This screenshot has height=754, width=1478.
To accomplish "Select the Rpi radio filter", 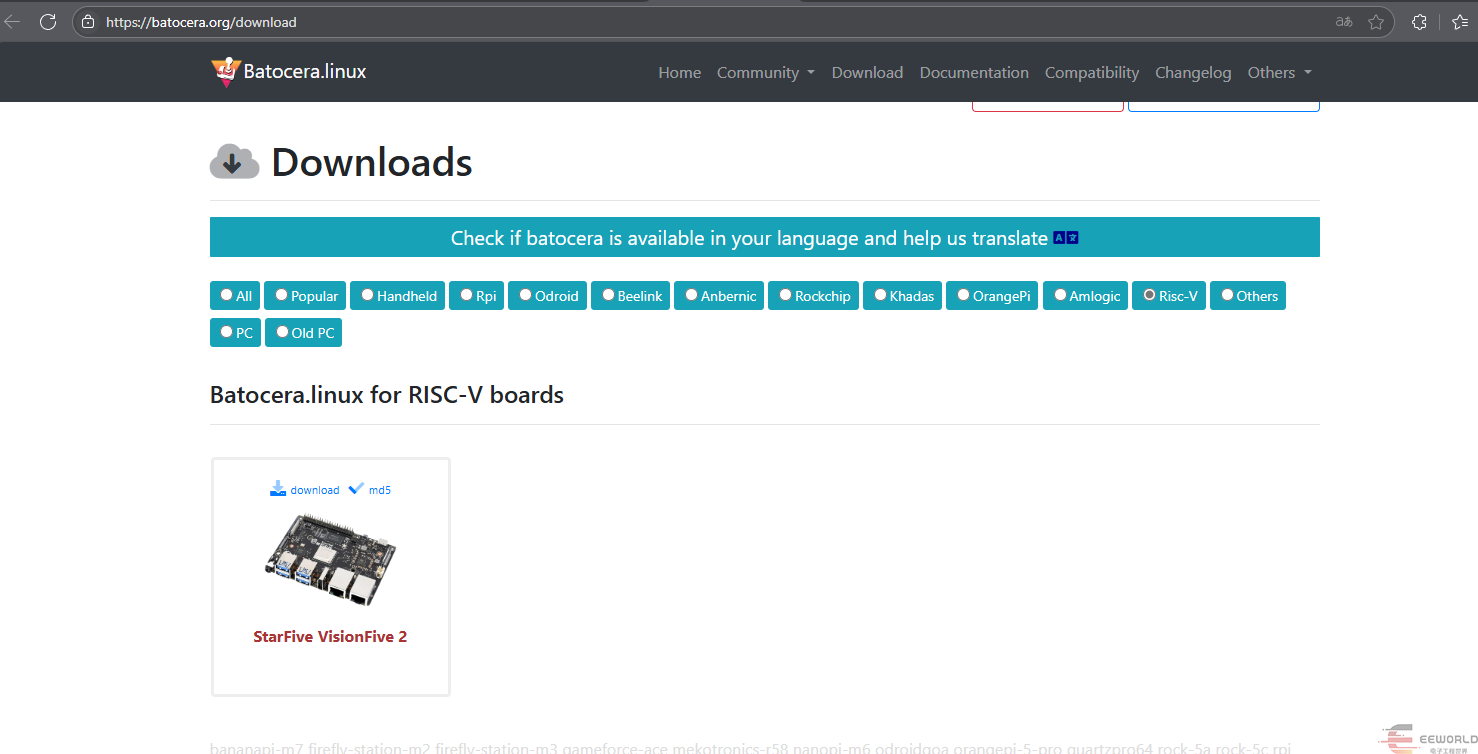I will click(x=467, y=295).
